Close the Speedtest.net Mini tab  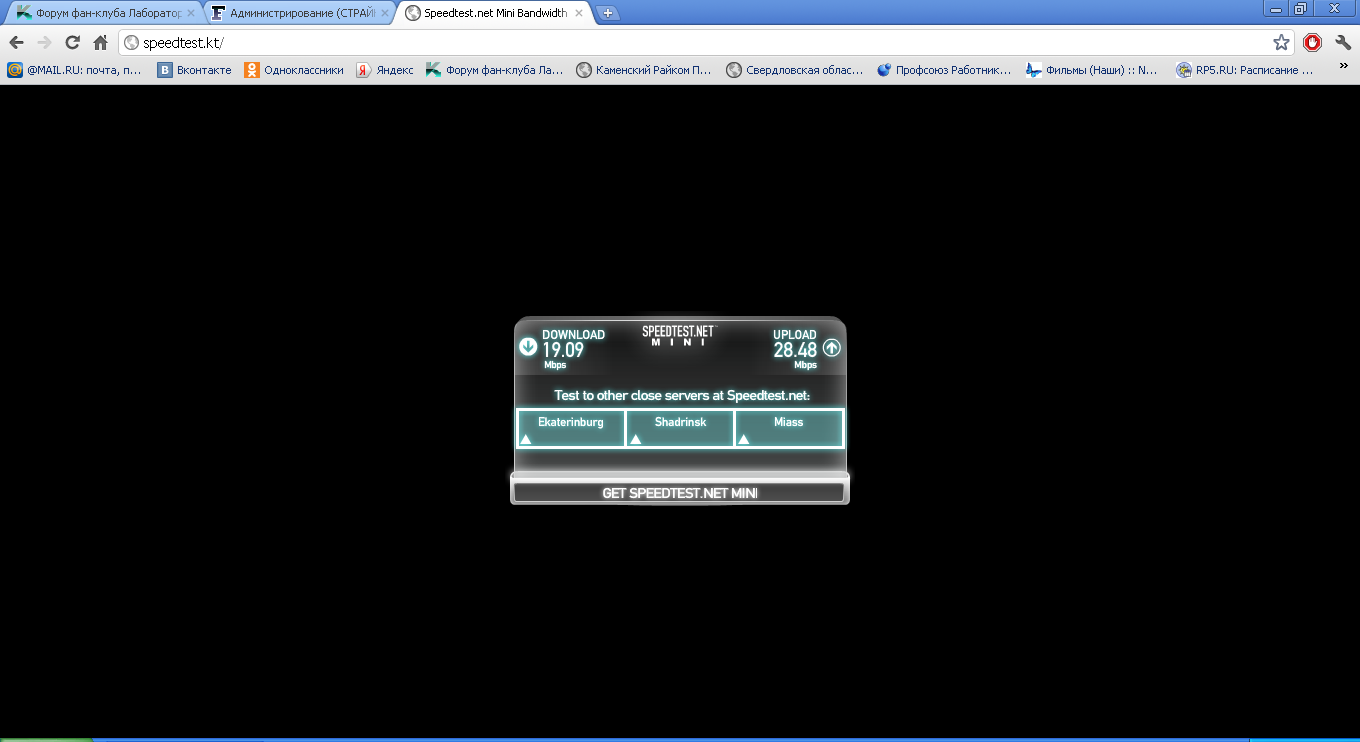point(579,14)
